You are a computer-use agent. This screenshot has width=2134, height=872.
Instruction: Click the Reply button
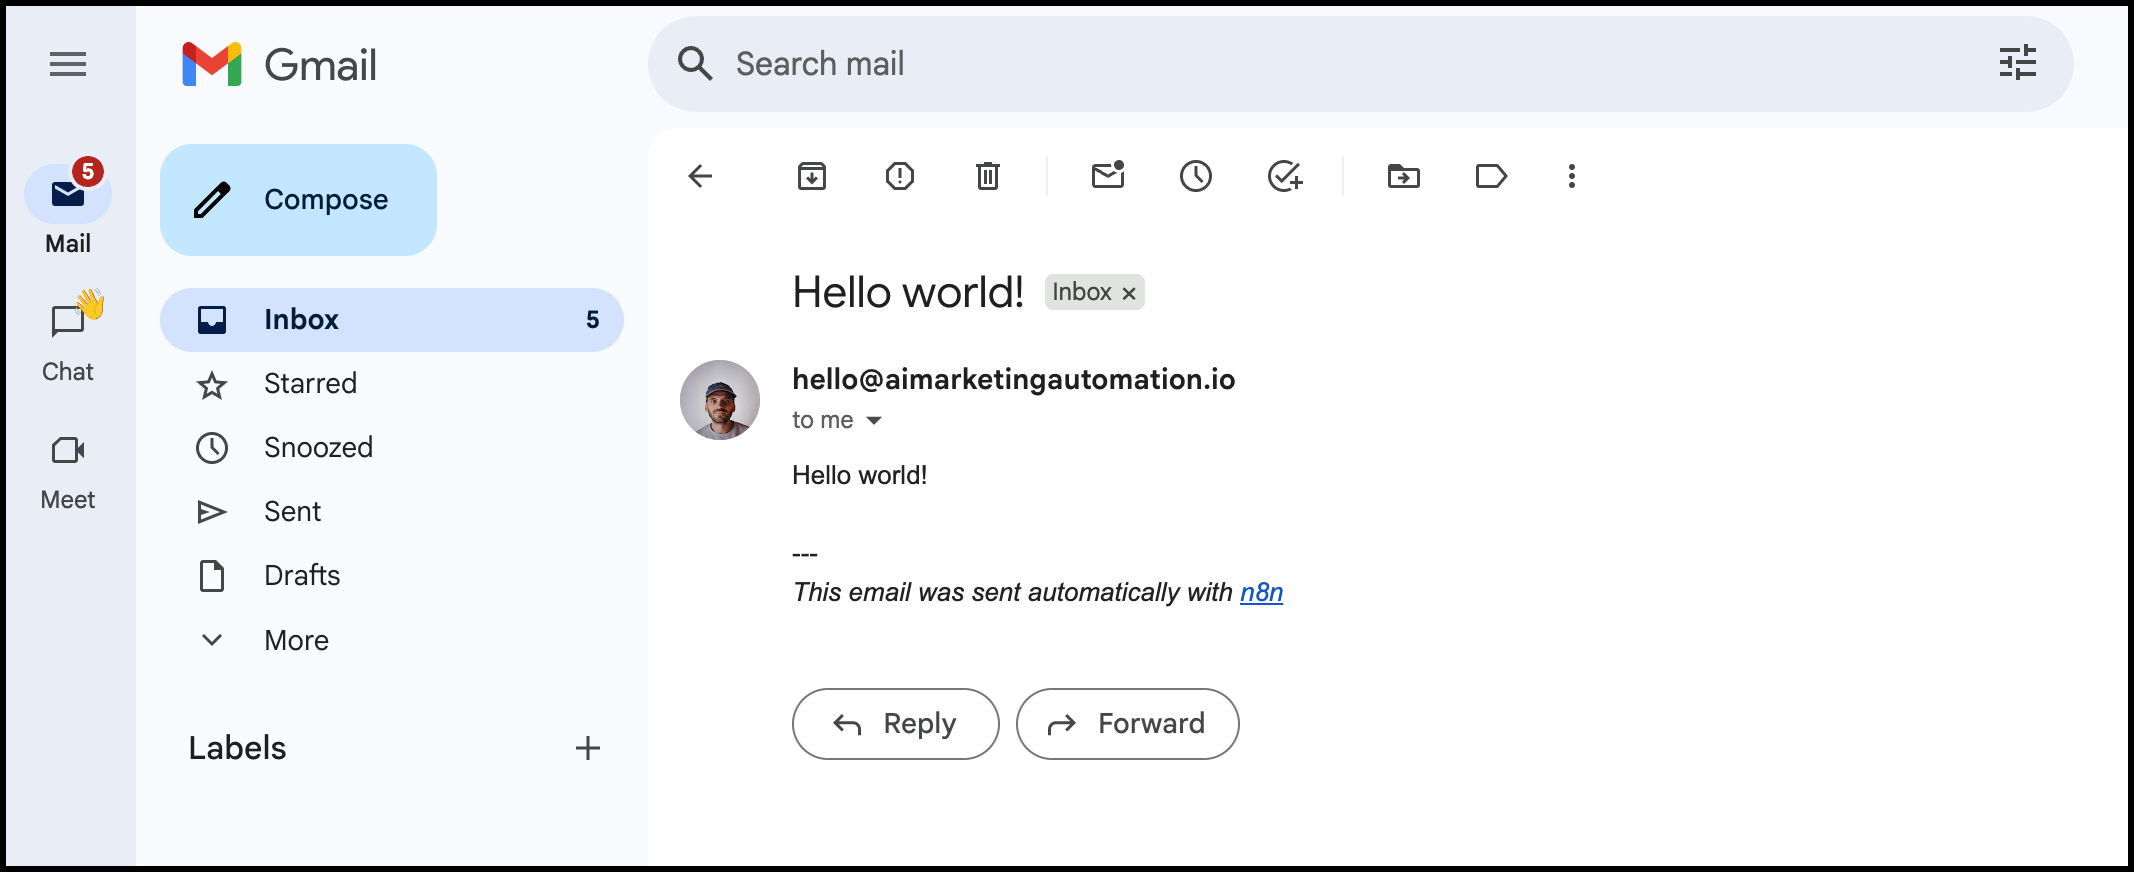pyautogui.click(x=895, y=723)
